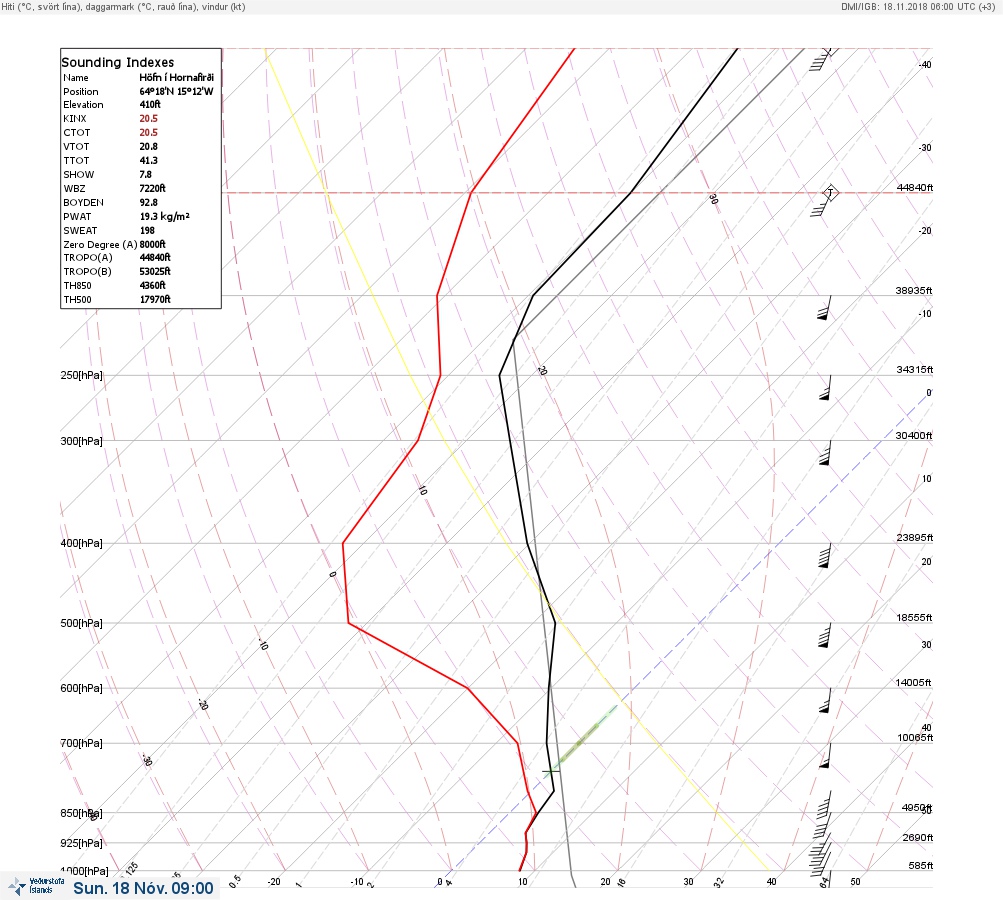
Task: Click the wind barb at 18555ft level
Action: [825, 635]
